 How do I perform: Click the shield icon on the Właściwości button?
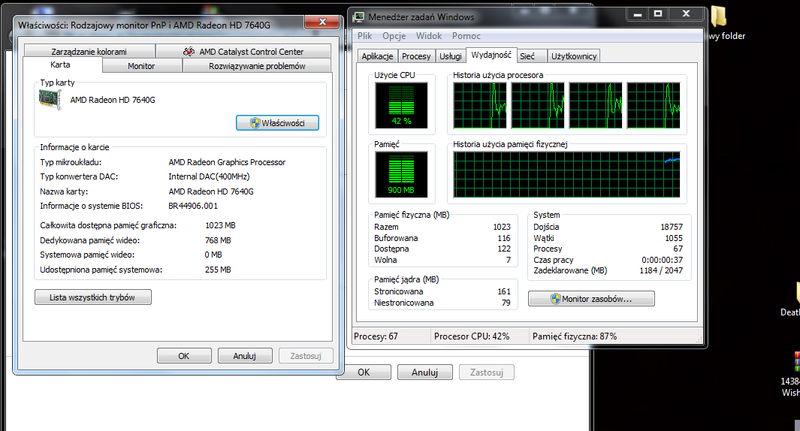[255, 123]
